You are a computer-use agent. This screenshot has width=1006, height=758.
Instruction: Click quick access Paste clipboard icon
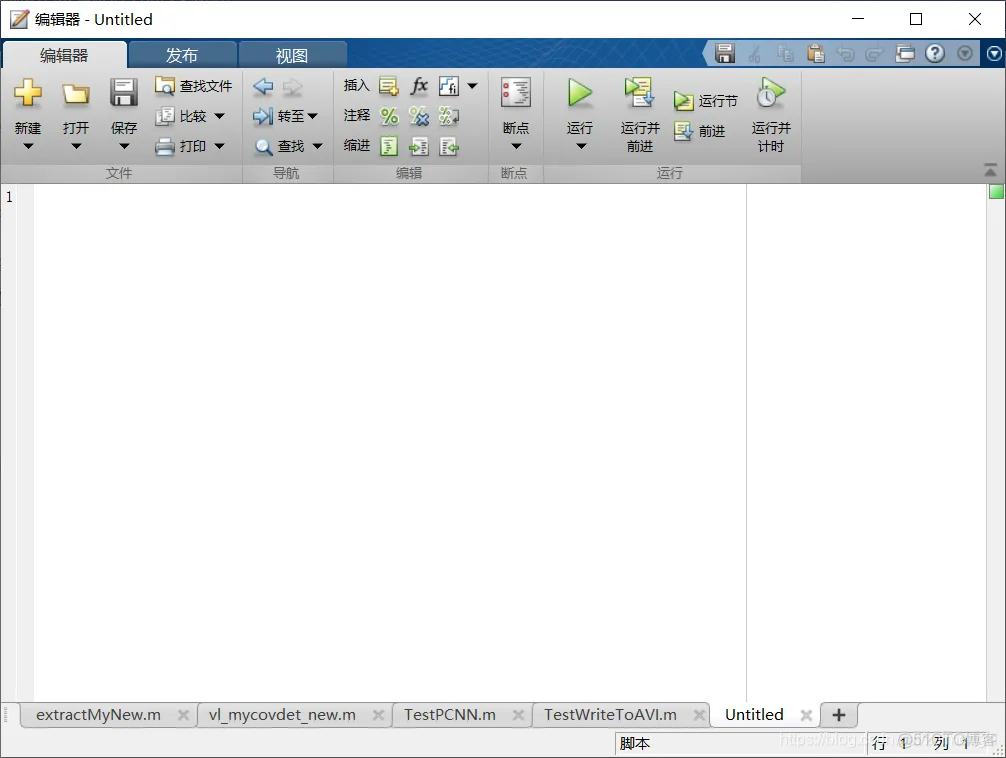[x=815, y=53]
